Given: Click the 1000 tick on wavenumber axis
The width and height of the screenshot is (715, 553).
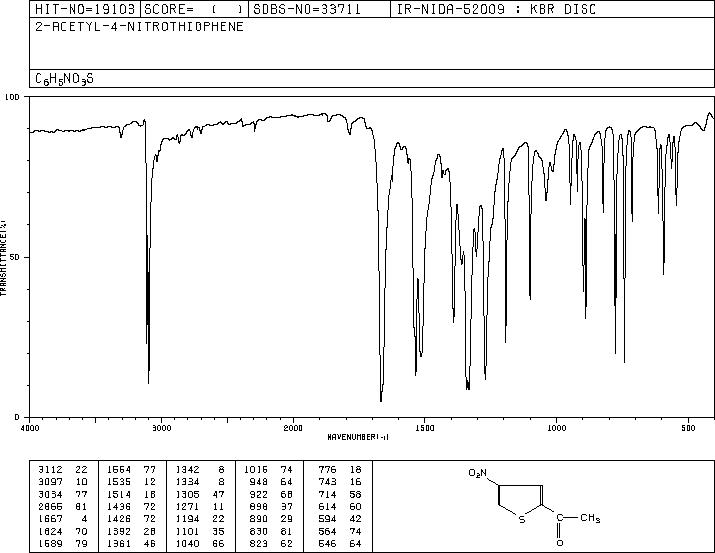Looking at the screenshot, I should 555,428.
